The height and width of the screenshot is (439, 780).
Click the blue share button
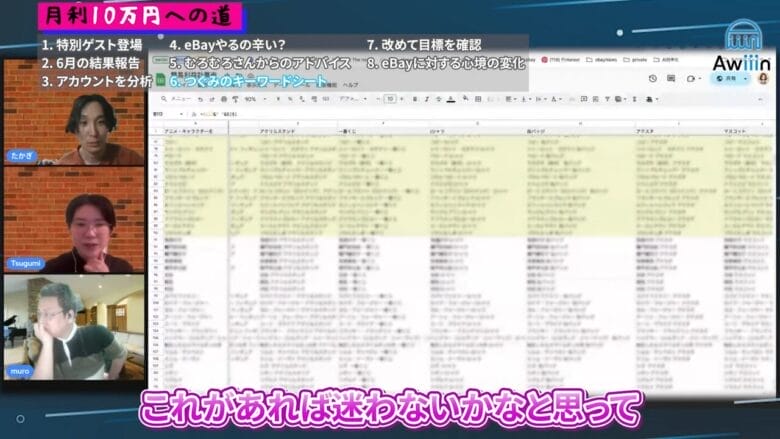[727, 79]
